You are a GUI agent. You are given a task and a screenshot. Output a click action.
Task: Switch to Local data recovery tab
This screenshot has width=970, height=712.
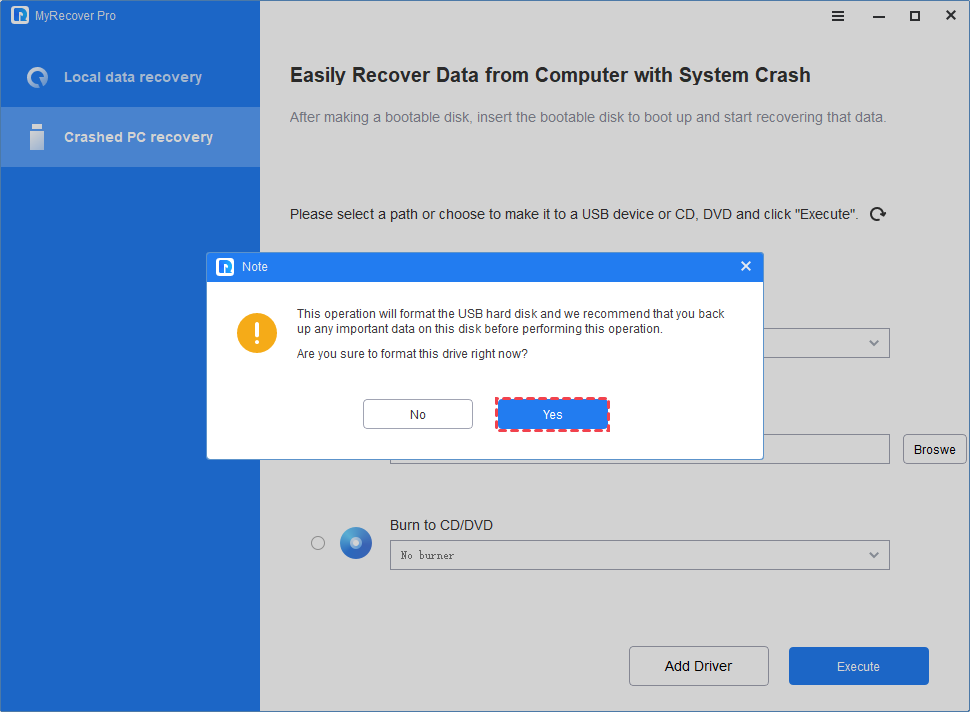tap(132, 77)
